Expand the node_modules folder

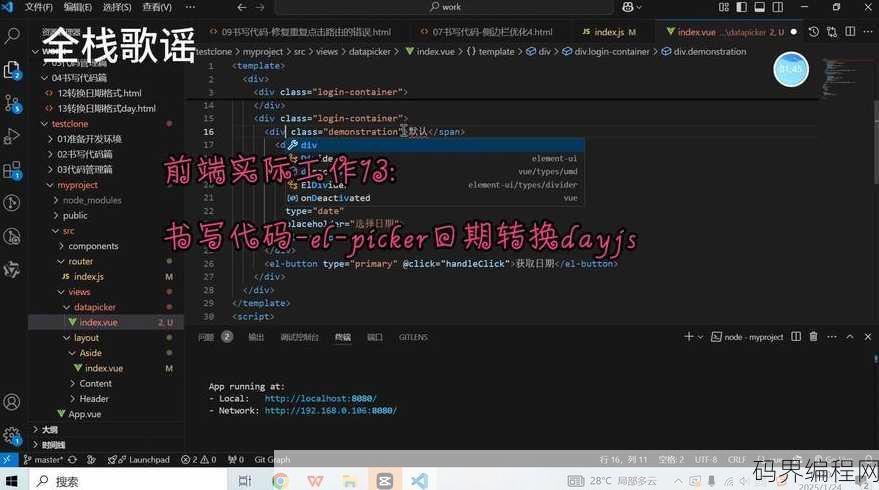(x=92, y=200)
